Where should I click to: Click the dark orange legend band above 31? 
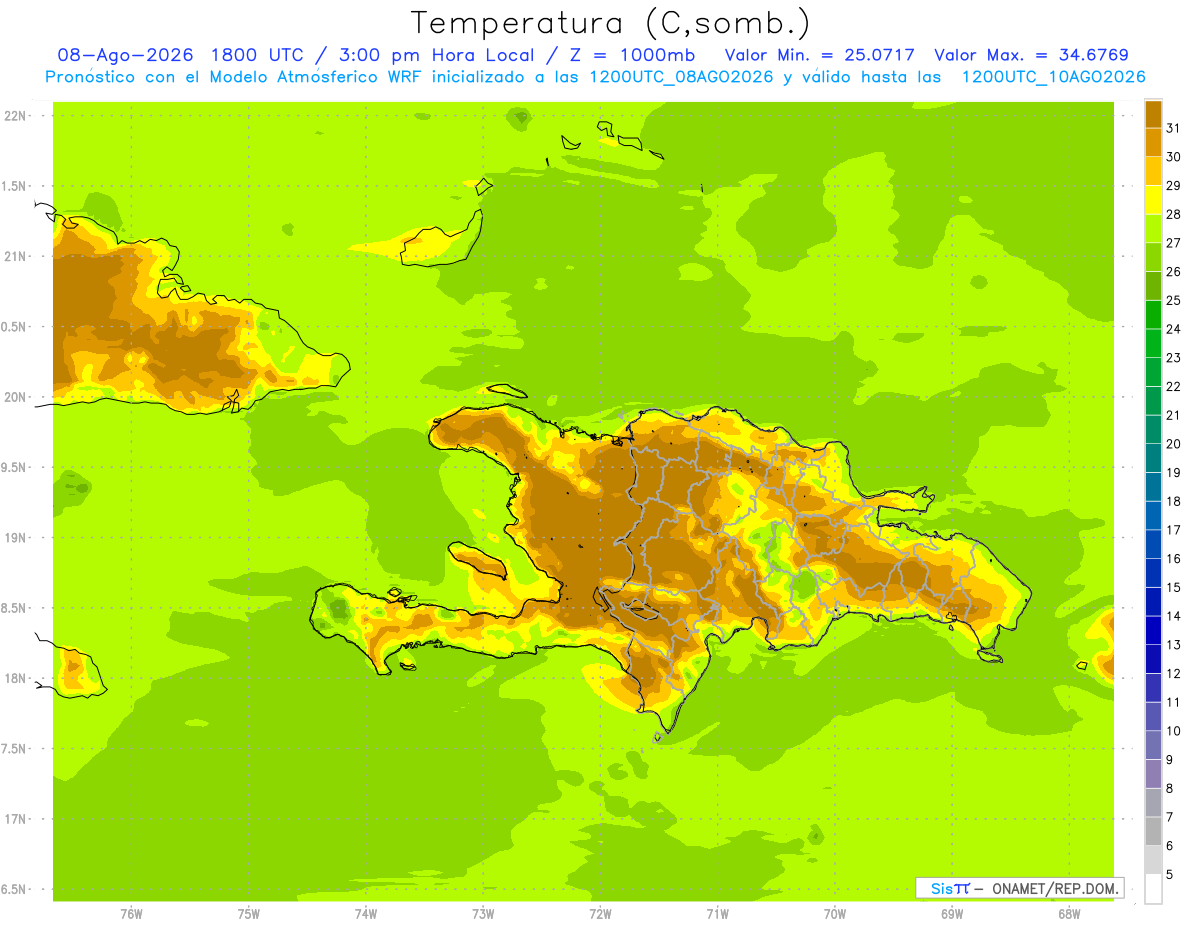[1153, 114]
